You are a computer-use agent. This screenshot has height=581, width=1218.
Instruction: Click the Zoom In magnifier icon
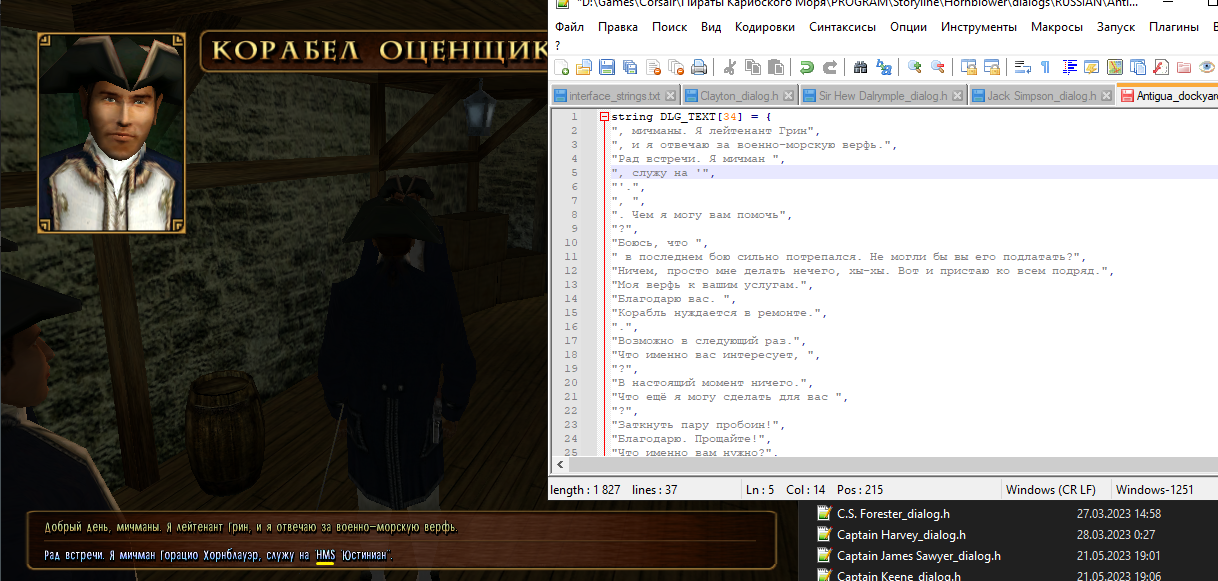914,68
